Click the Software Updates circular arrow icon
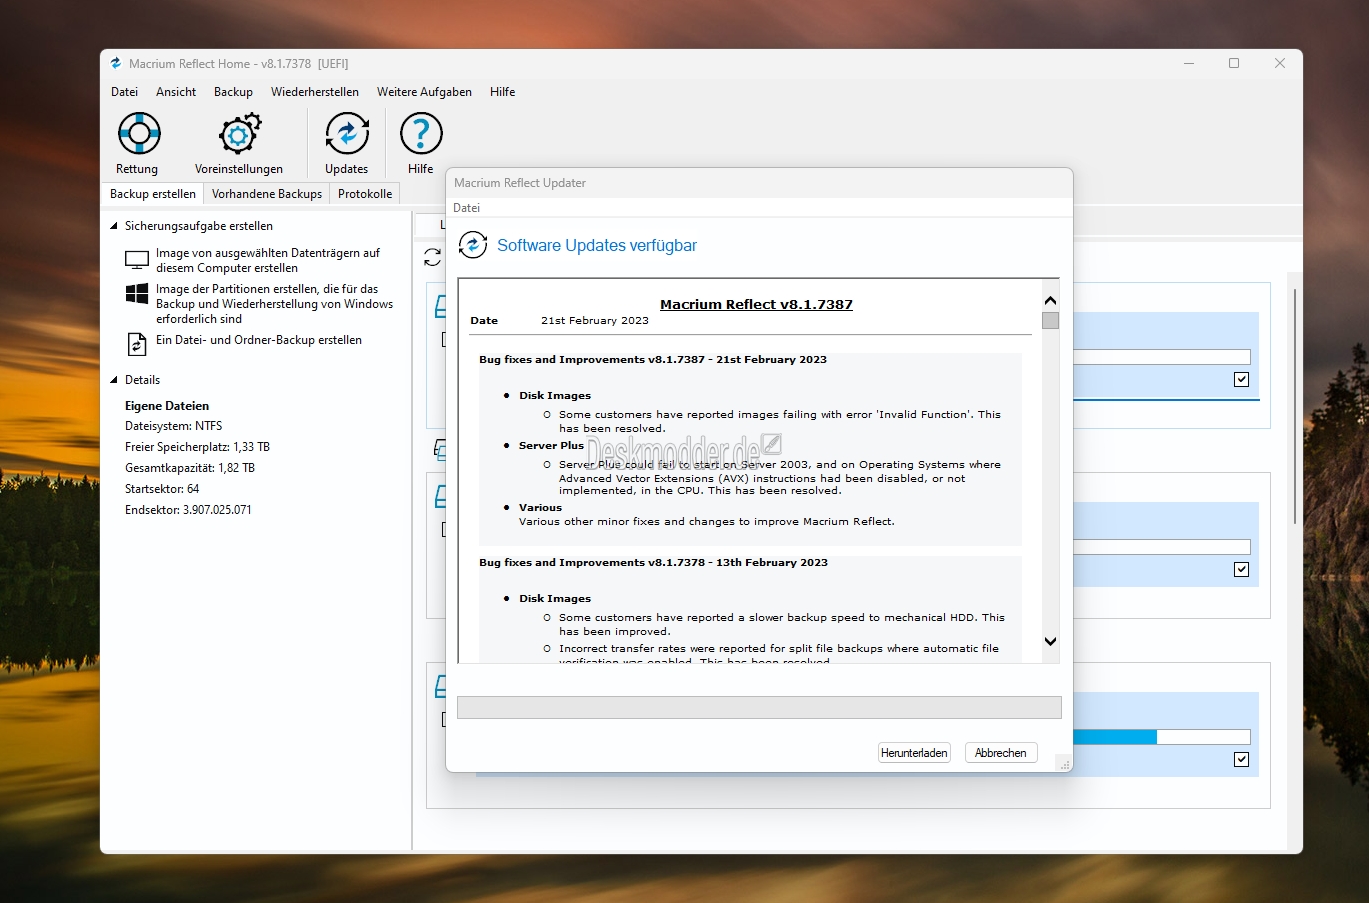Image resolution: width=1369 pixels, height=903 pixels. (472, 244)
